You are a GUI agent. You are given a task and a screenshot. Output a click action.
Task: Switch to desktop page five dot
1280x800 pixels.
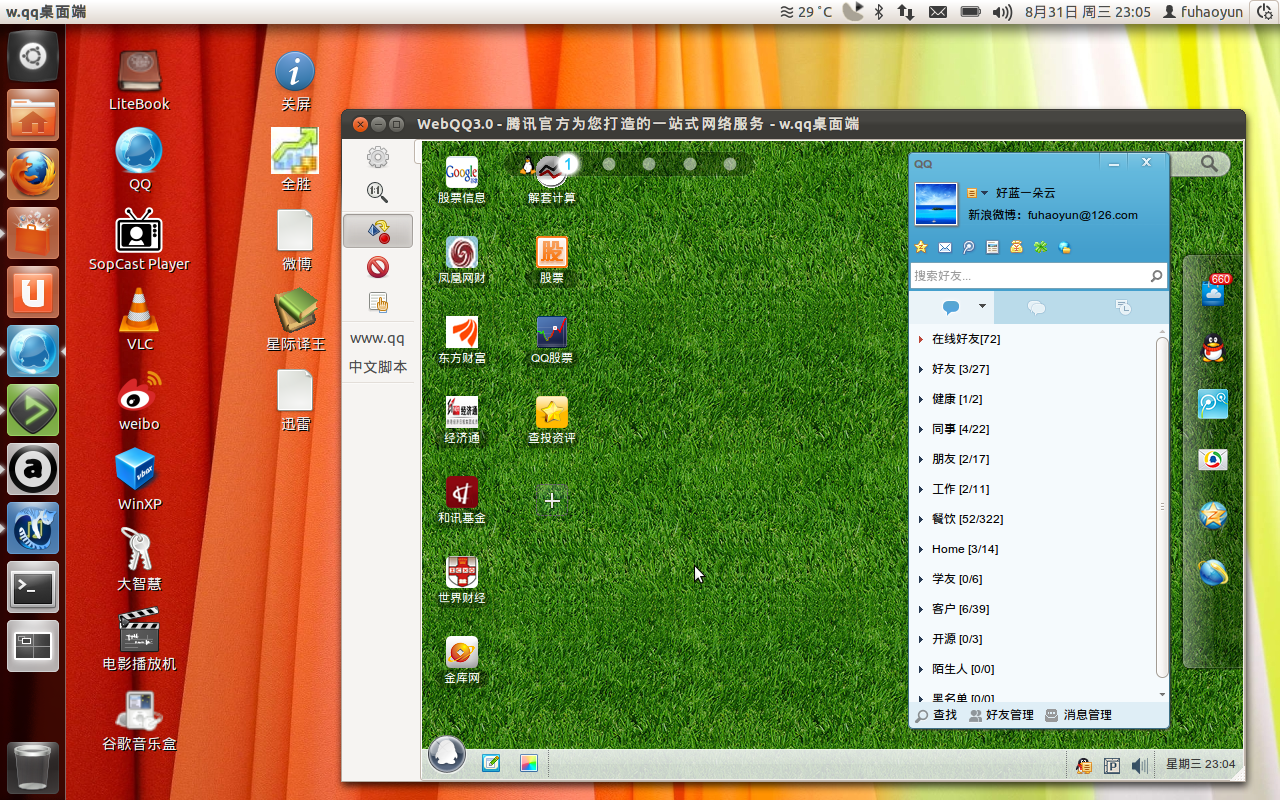pyautogui.click(x=730, y=164)
